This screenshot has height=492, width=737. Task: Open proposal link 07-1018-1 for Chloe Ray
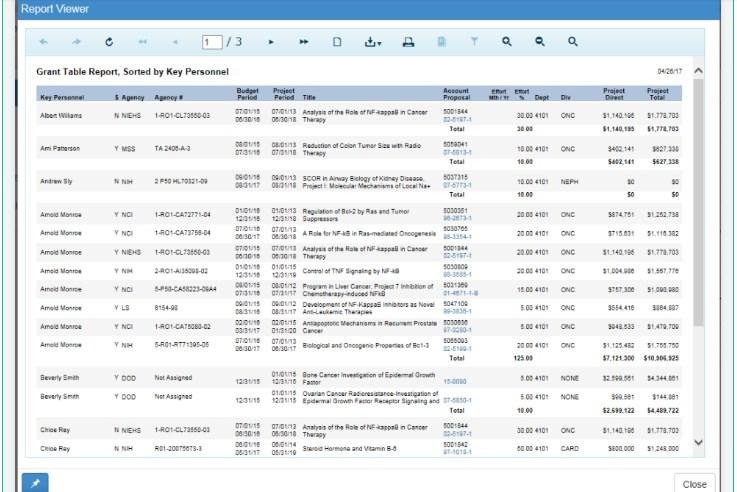(457, 452)
